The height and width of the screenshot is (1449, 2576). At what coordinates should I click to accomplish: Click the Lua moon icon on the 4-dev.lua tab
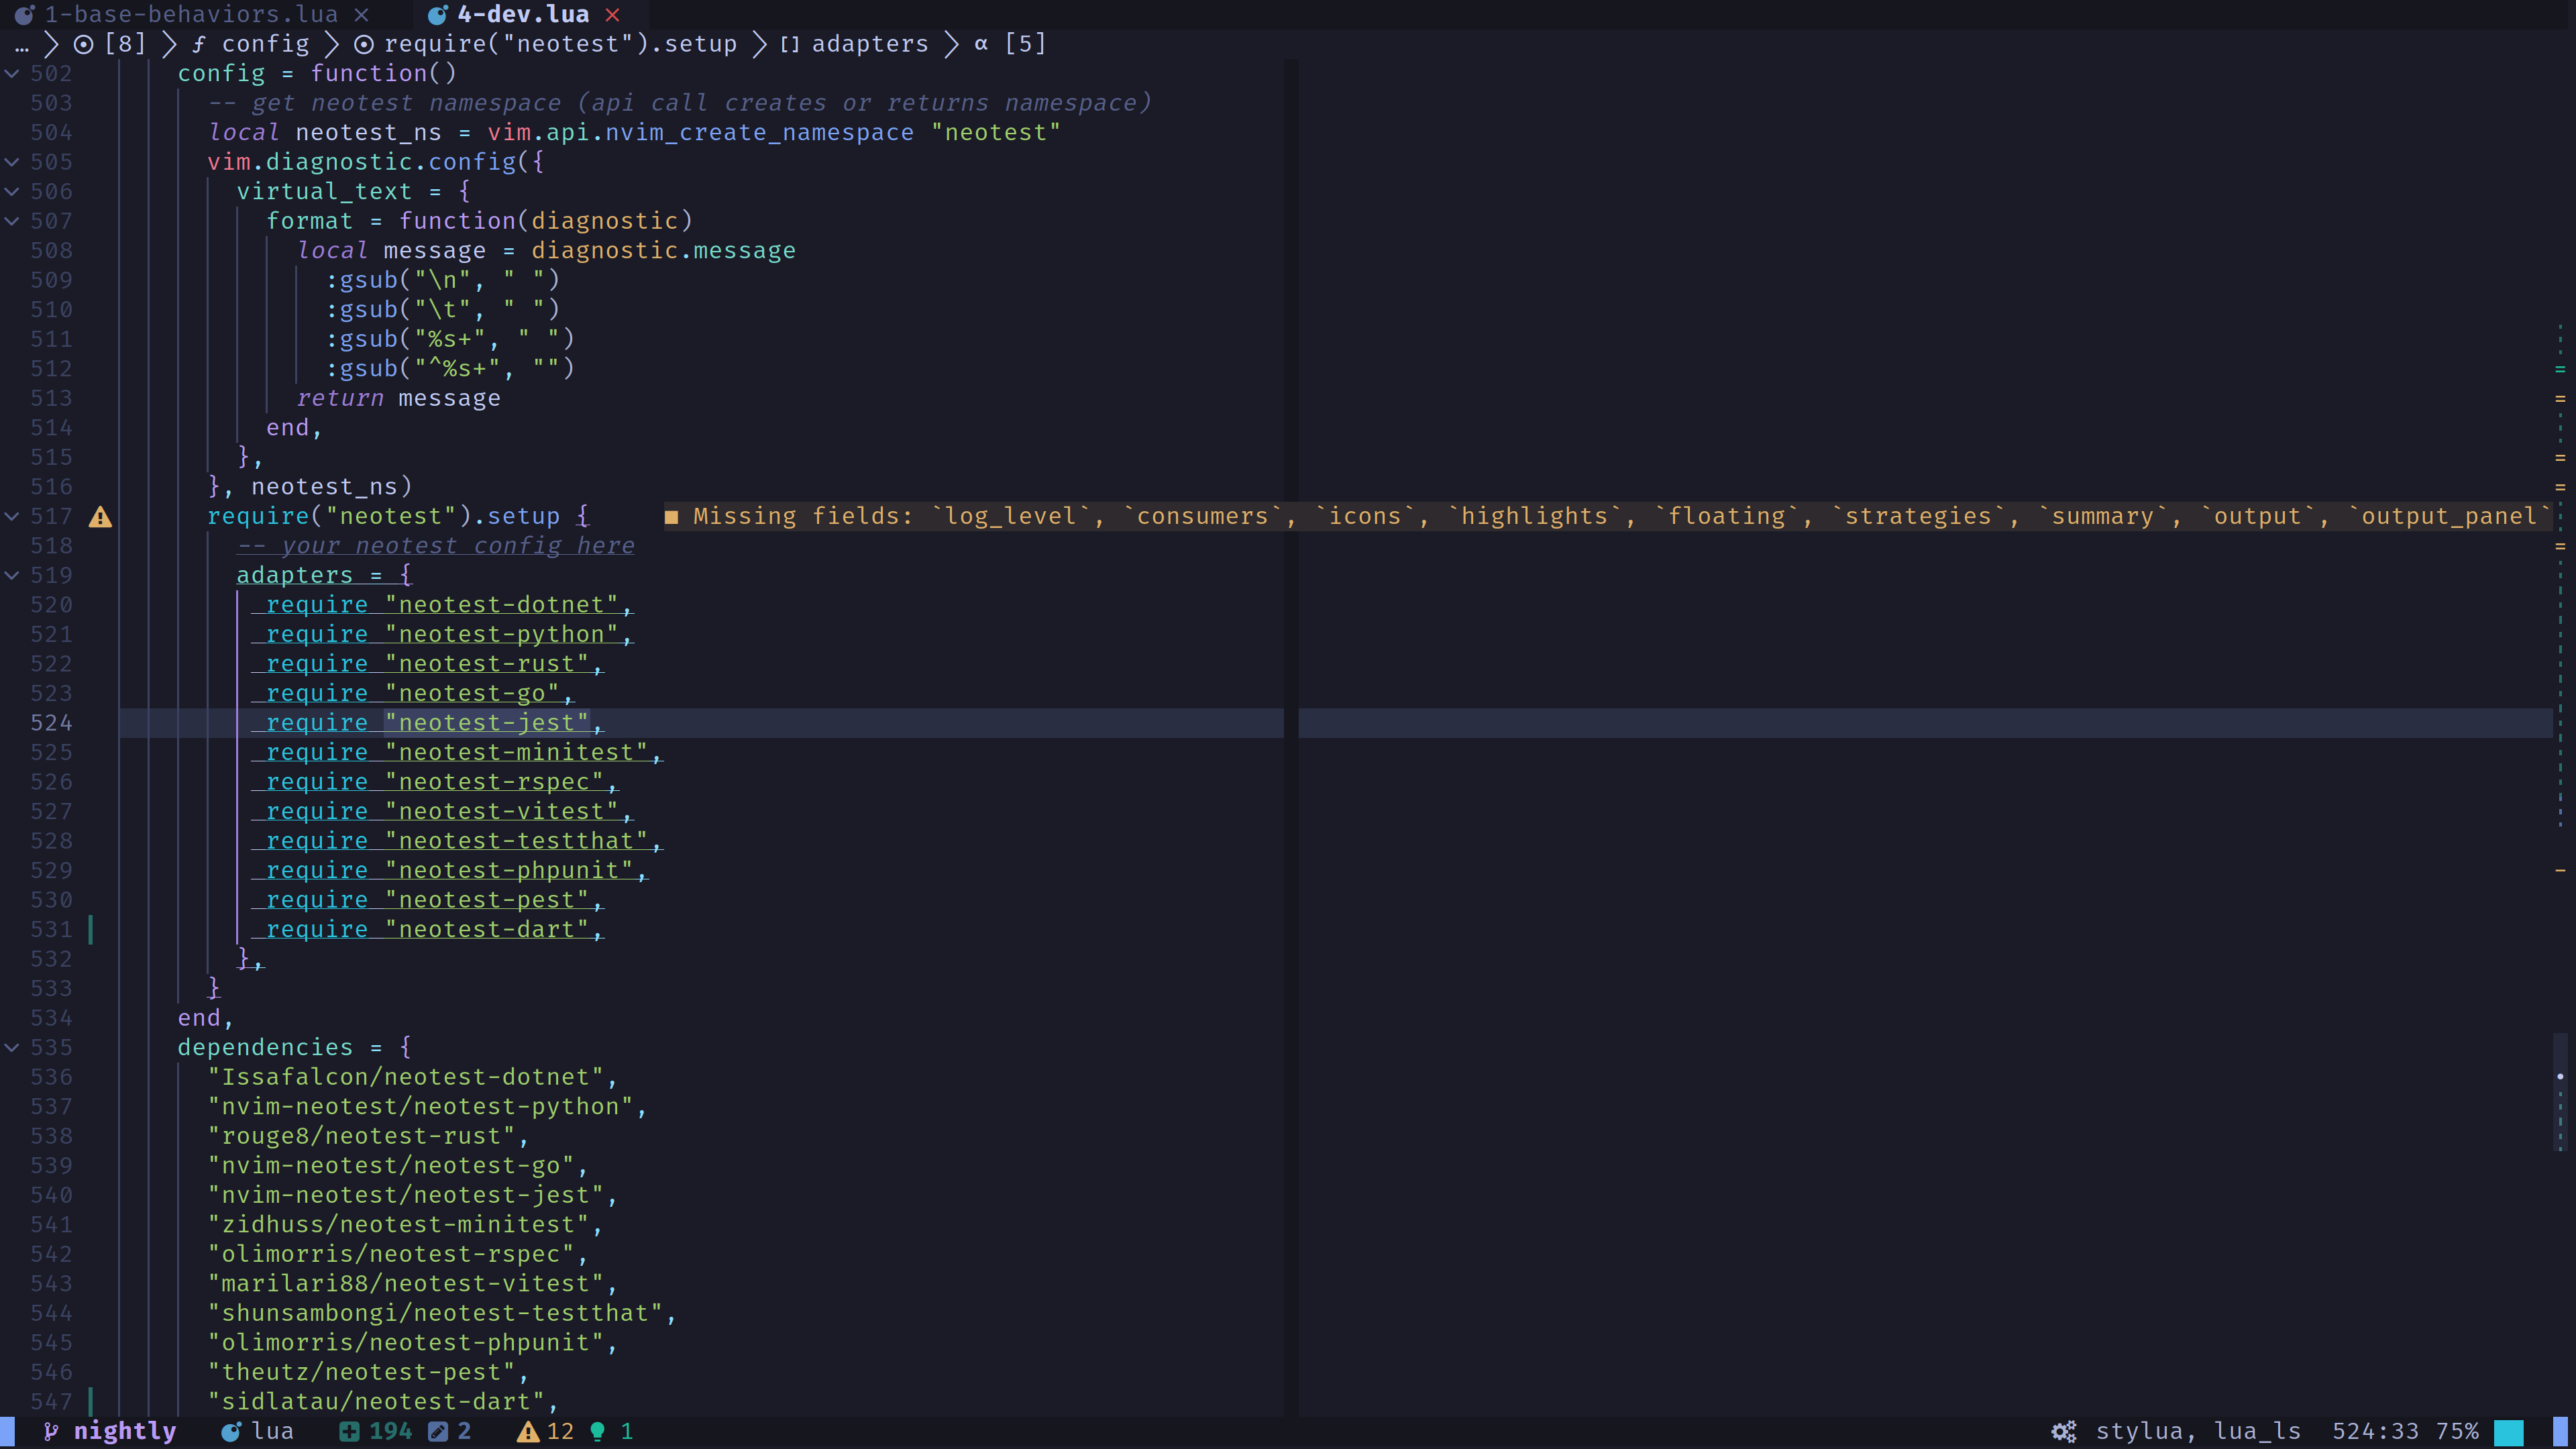click(x=437, y=15)
